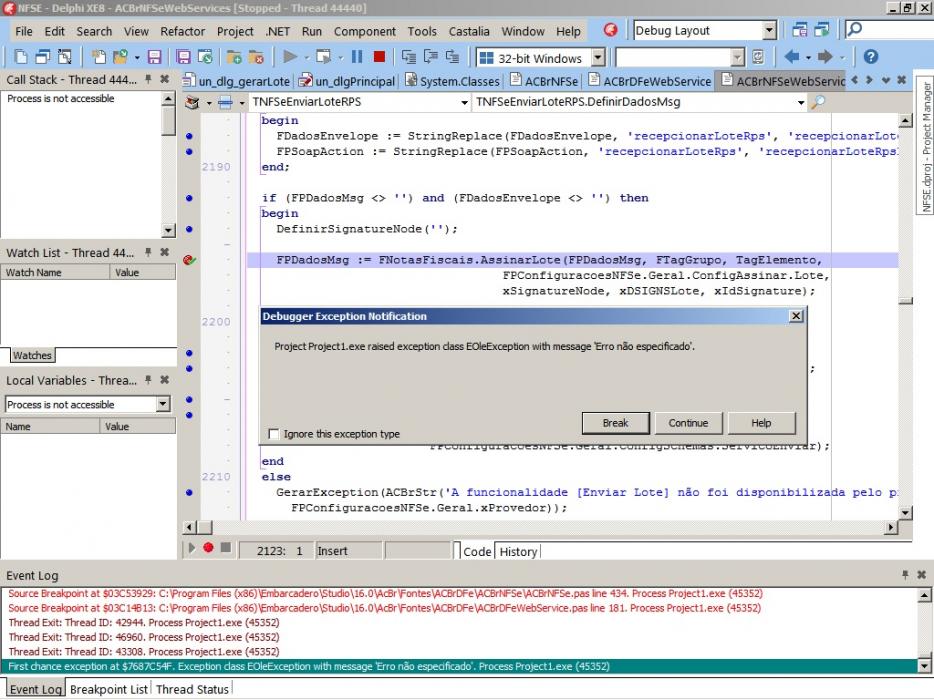Click the Trace Into debugger icon

tap(409, 57)
